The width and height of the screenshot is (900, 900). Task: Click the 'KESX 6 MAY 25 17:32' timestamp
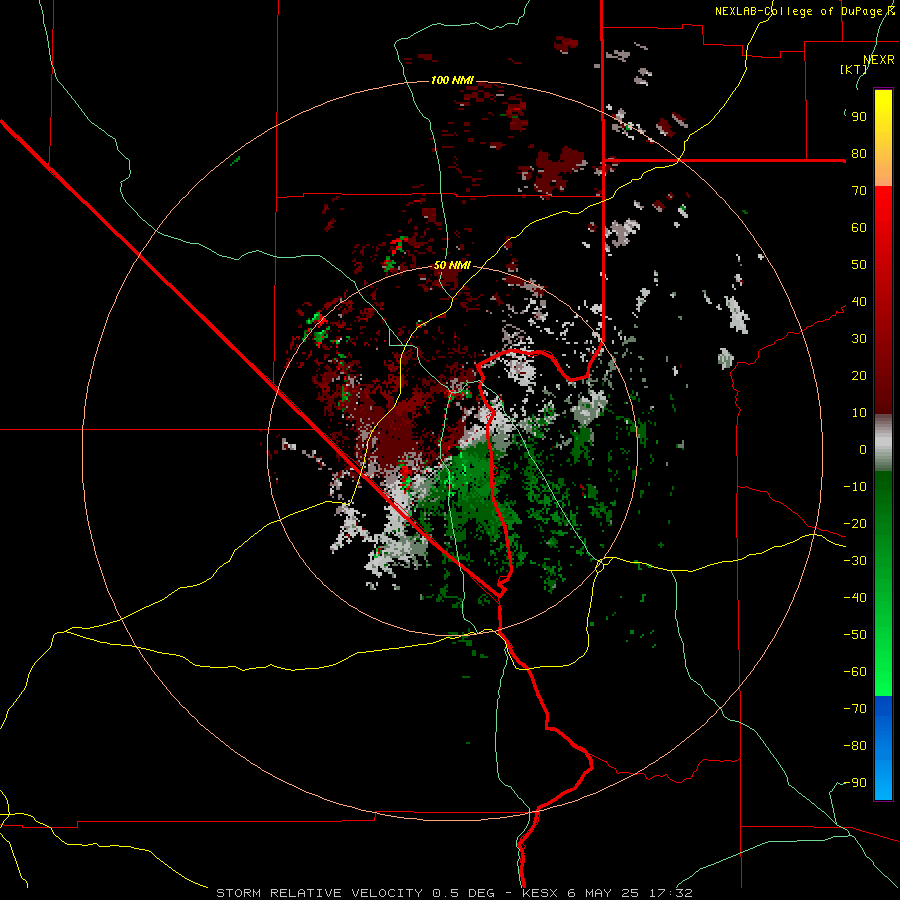pyautogui.click(x=607, y=893)
